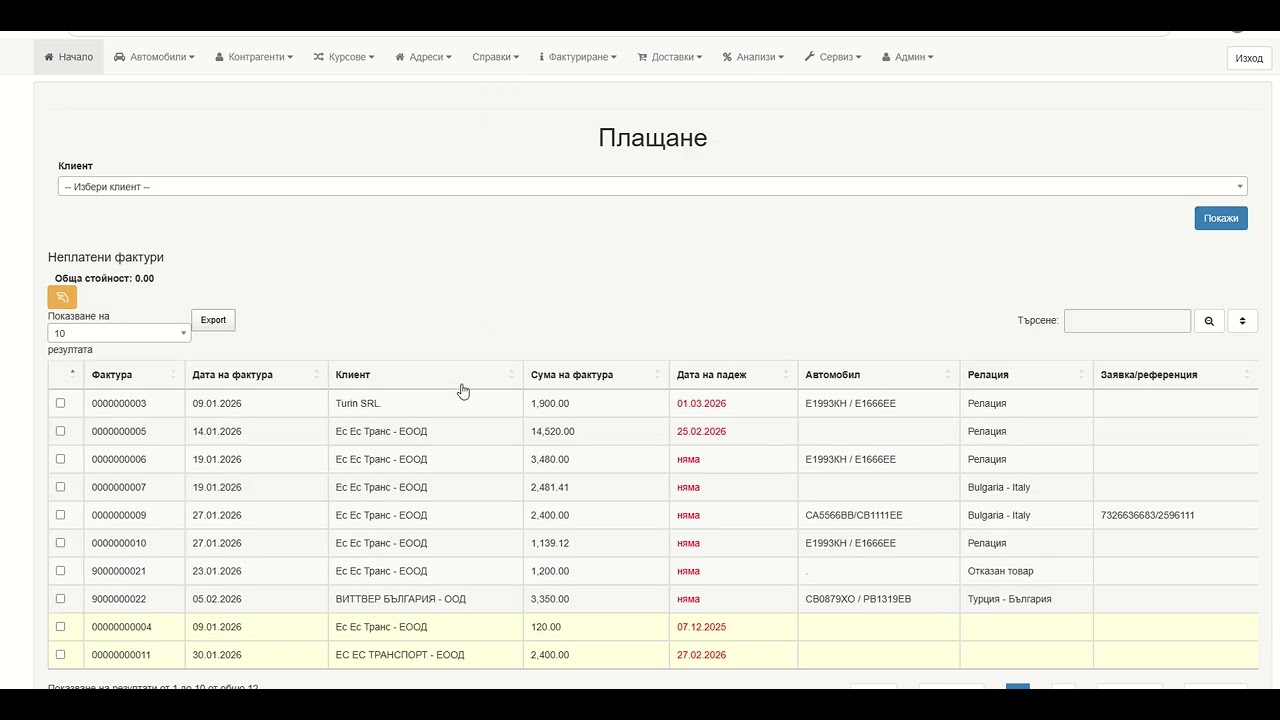1280x720 pixels.
Task: Focus the Търсене search field
Action: (x=1127, y=321)
